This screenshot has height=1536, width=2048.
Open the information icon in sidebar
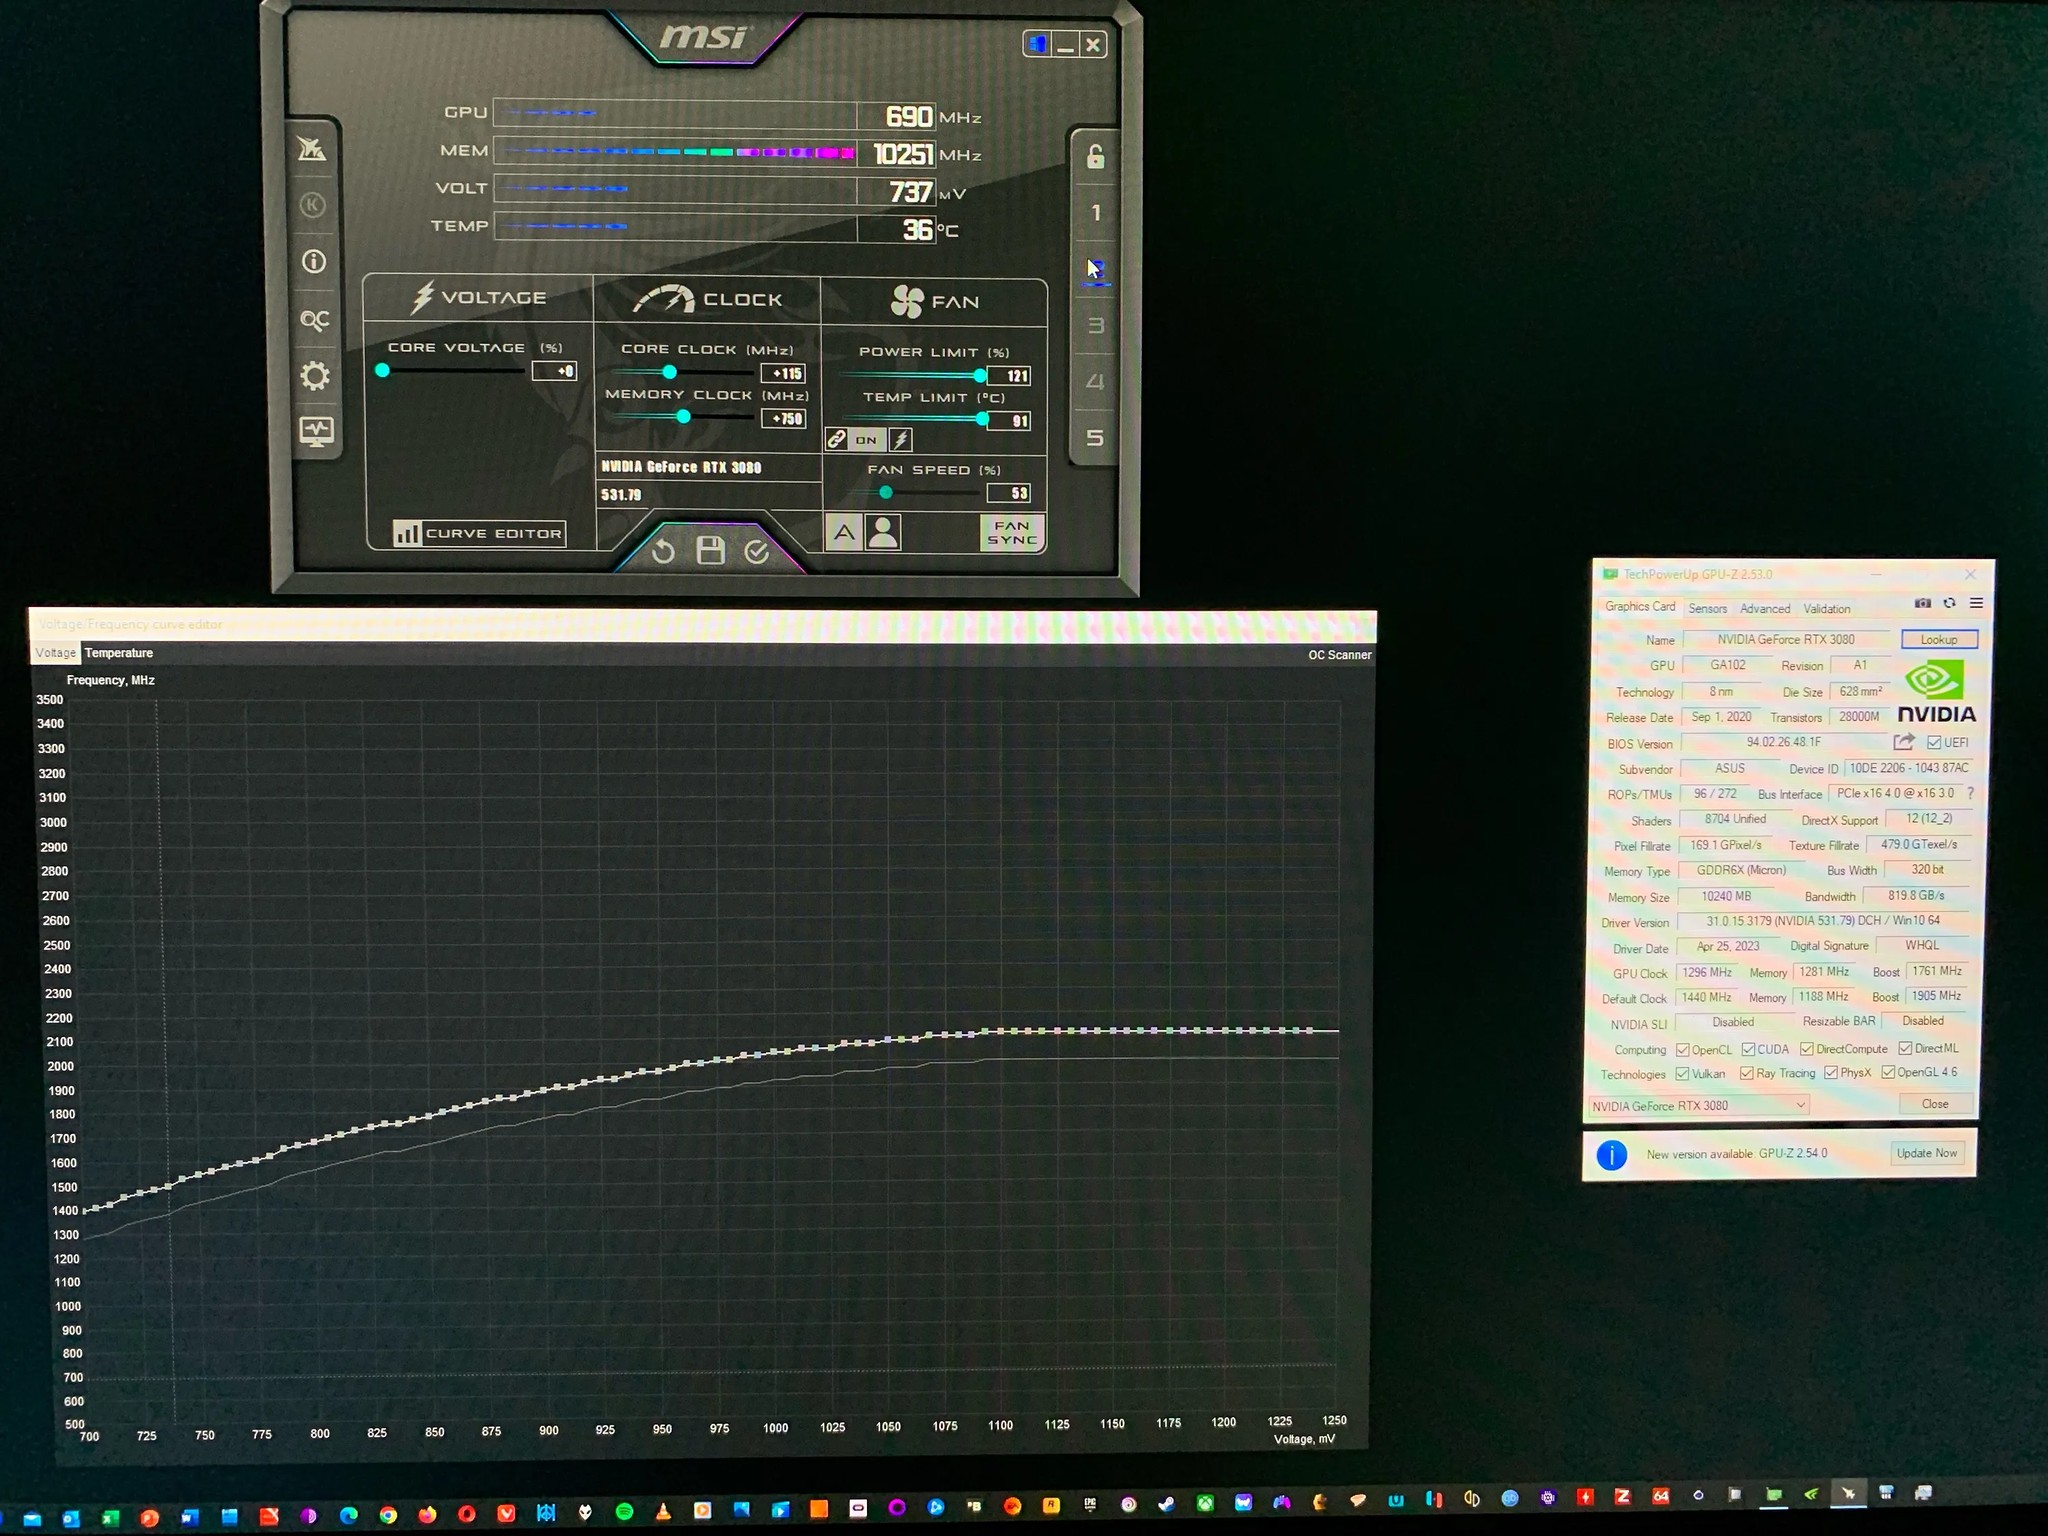tap(314, 262)
